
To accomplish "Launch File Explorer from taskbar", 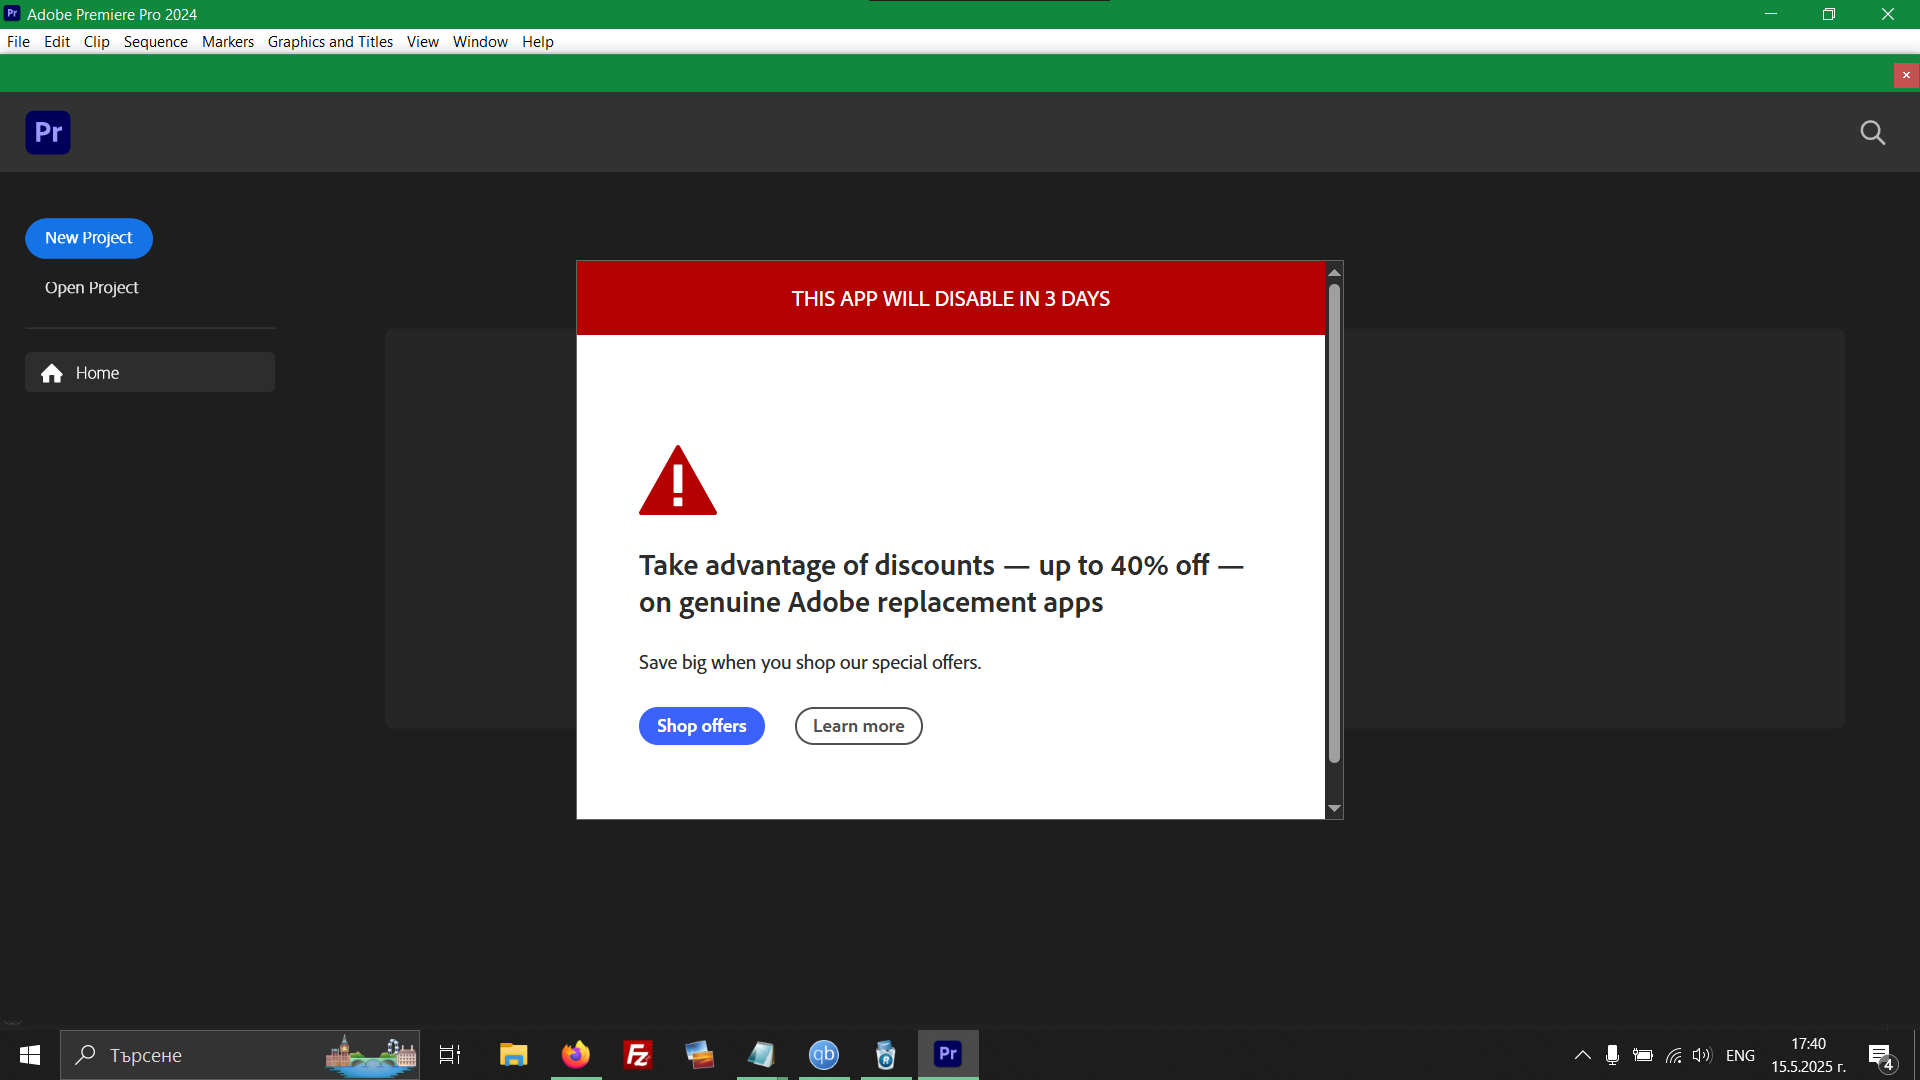I will pos(514,1055).
